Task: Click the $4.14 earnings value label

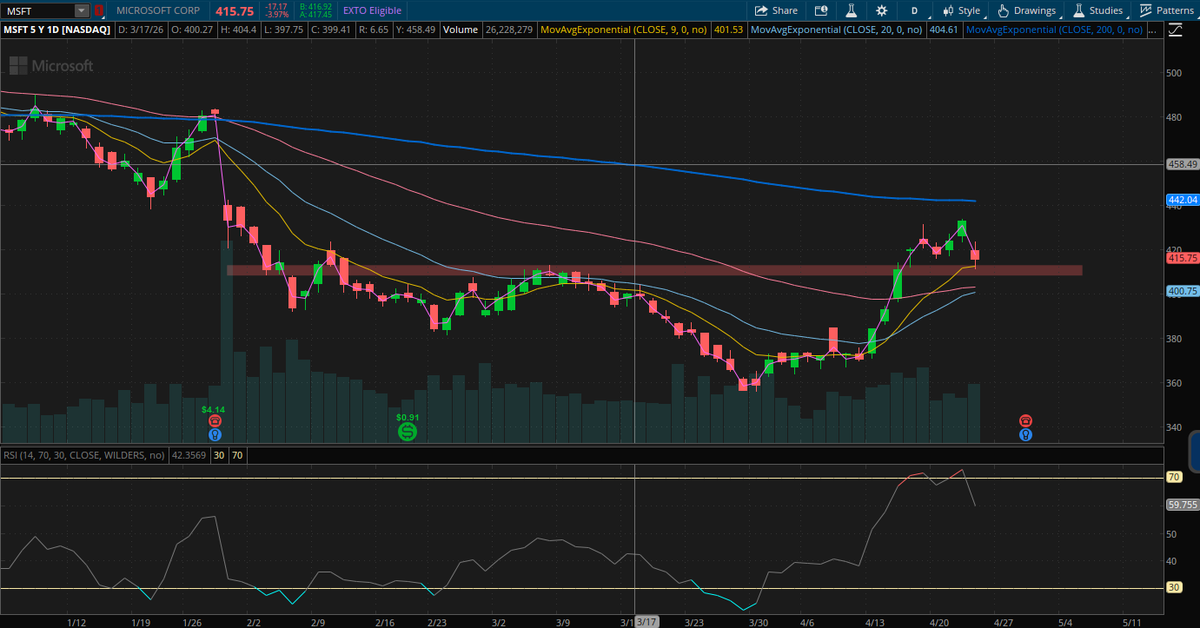Action: [x=213, y=409]
